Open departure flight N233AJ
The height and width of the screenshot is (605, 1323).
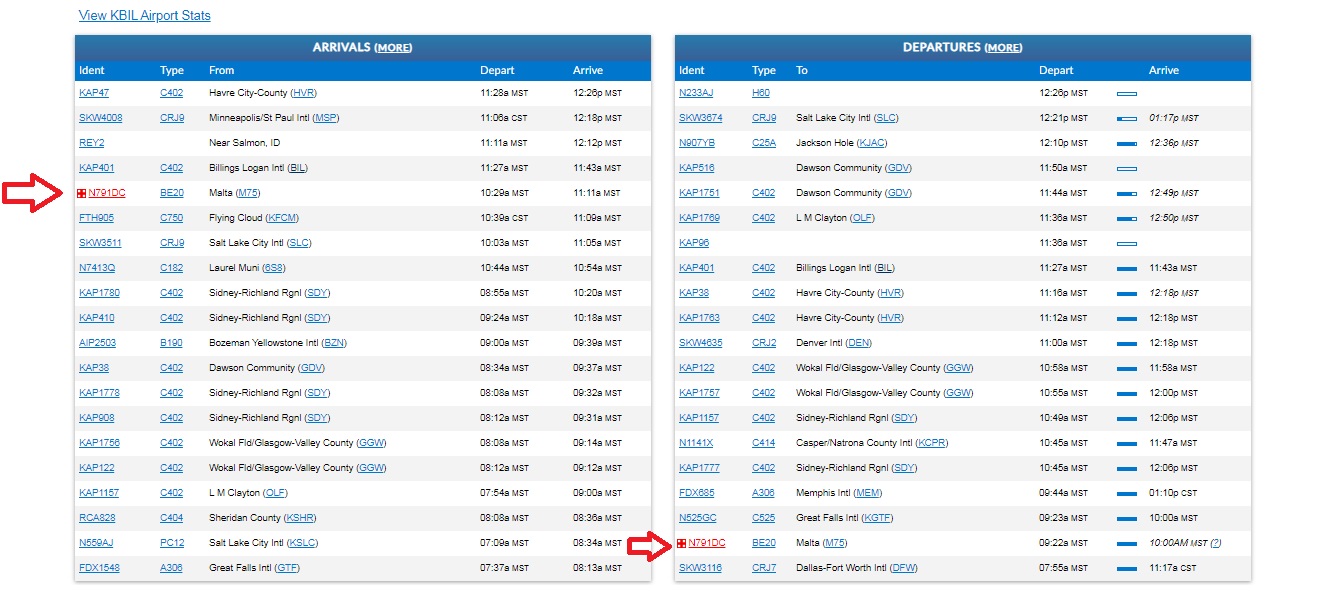click(x=696, y=93)
